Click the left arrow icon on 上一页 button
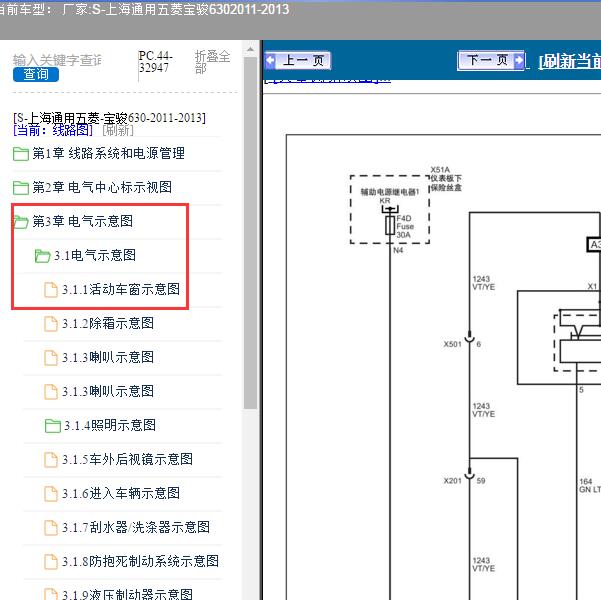Image resolution: width=601 pixels, height=600 pixels. 271,61
